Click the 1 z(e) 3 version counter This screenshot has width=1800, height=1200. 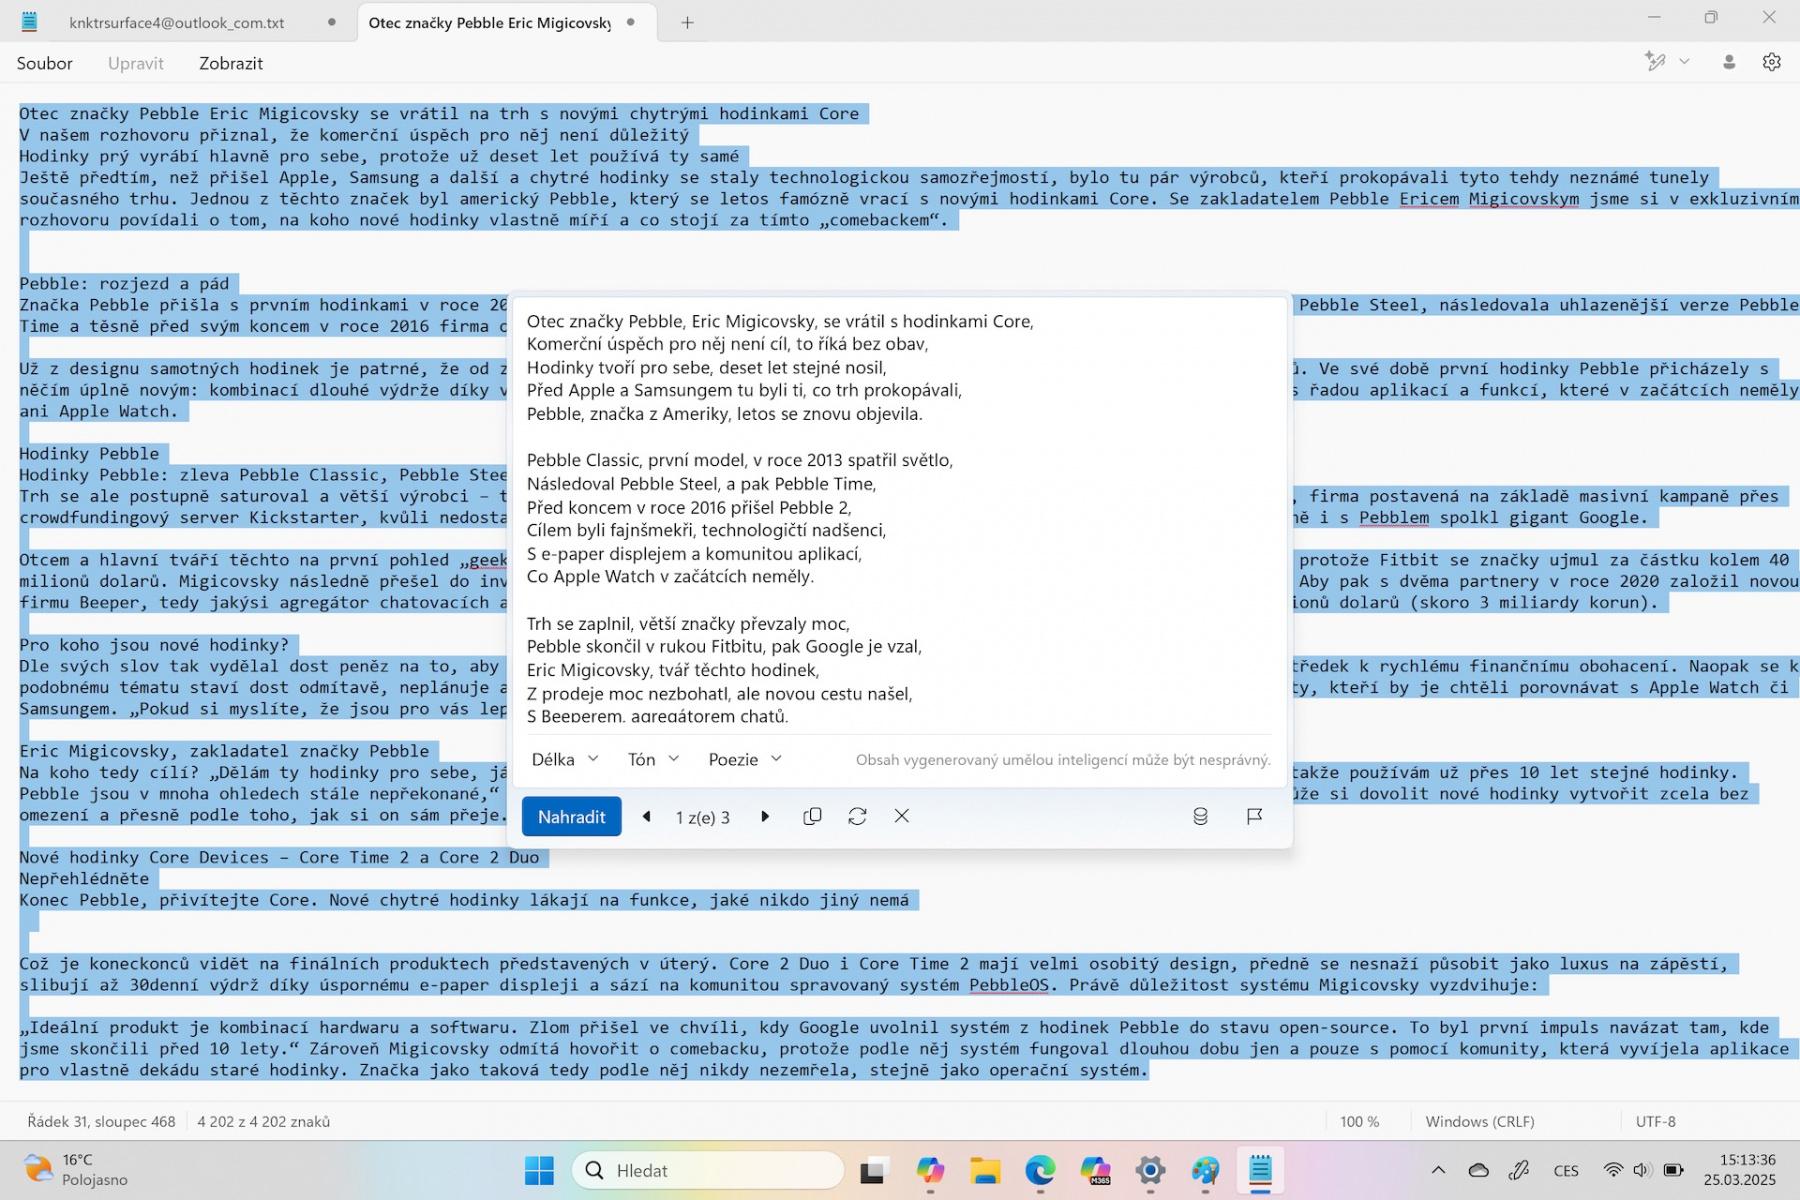[x=703, y=817]
